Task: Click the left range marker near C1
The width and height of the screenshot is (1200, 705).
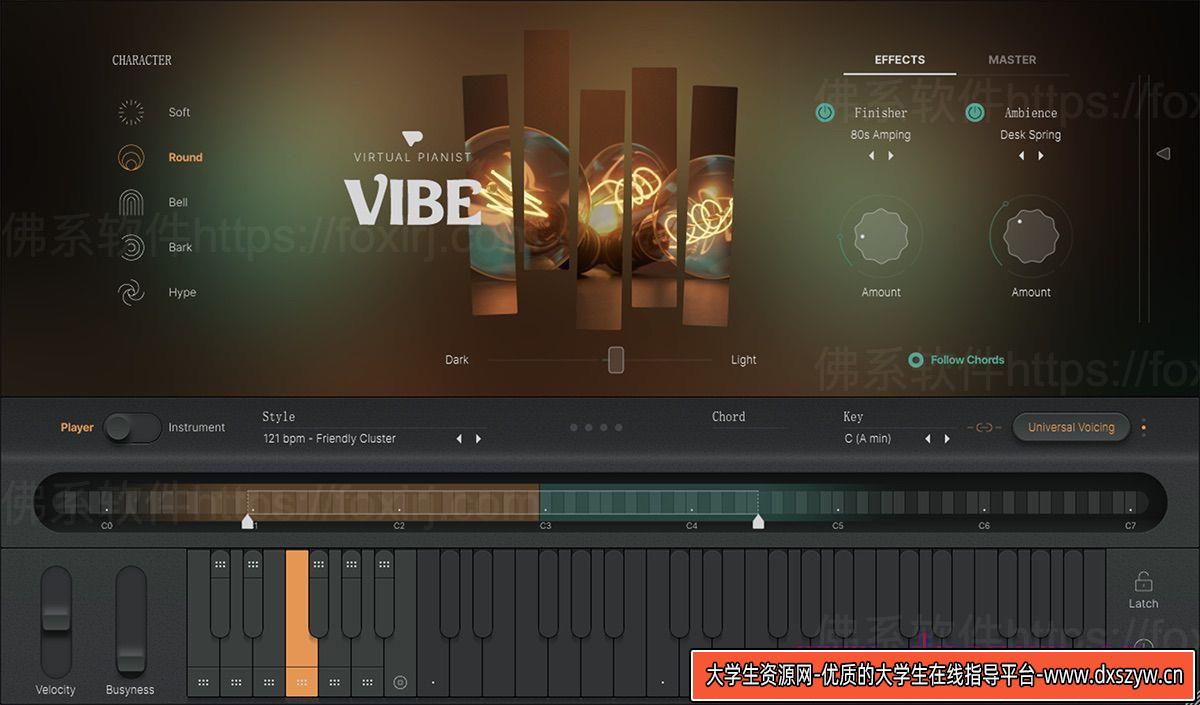Action: [x=247, y=521]
